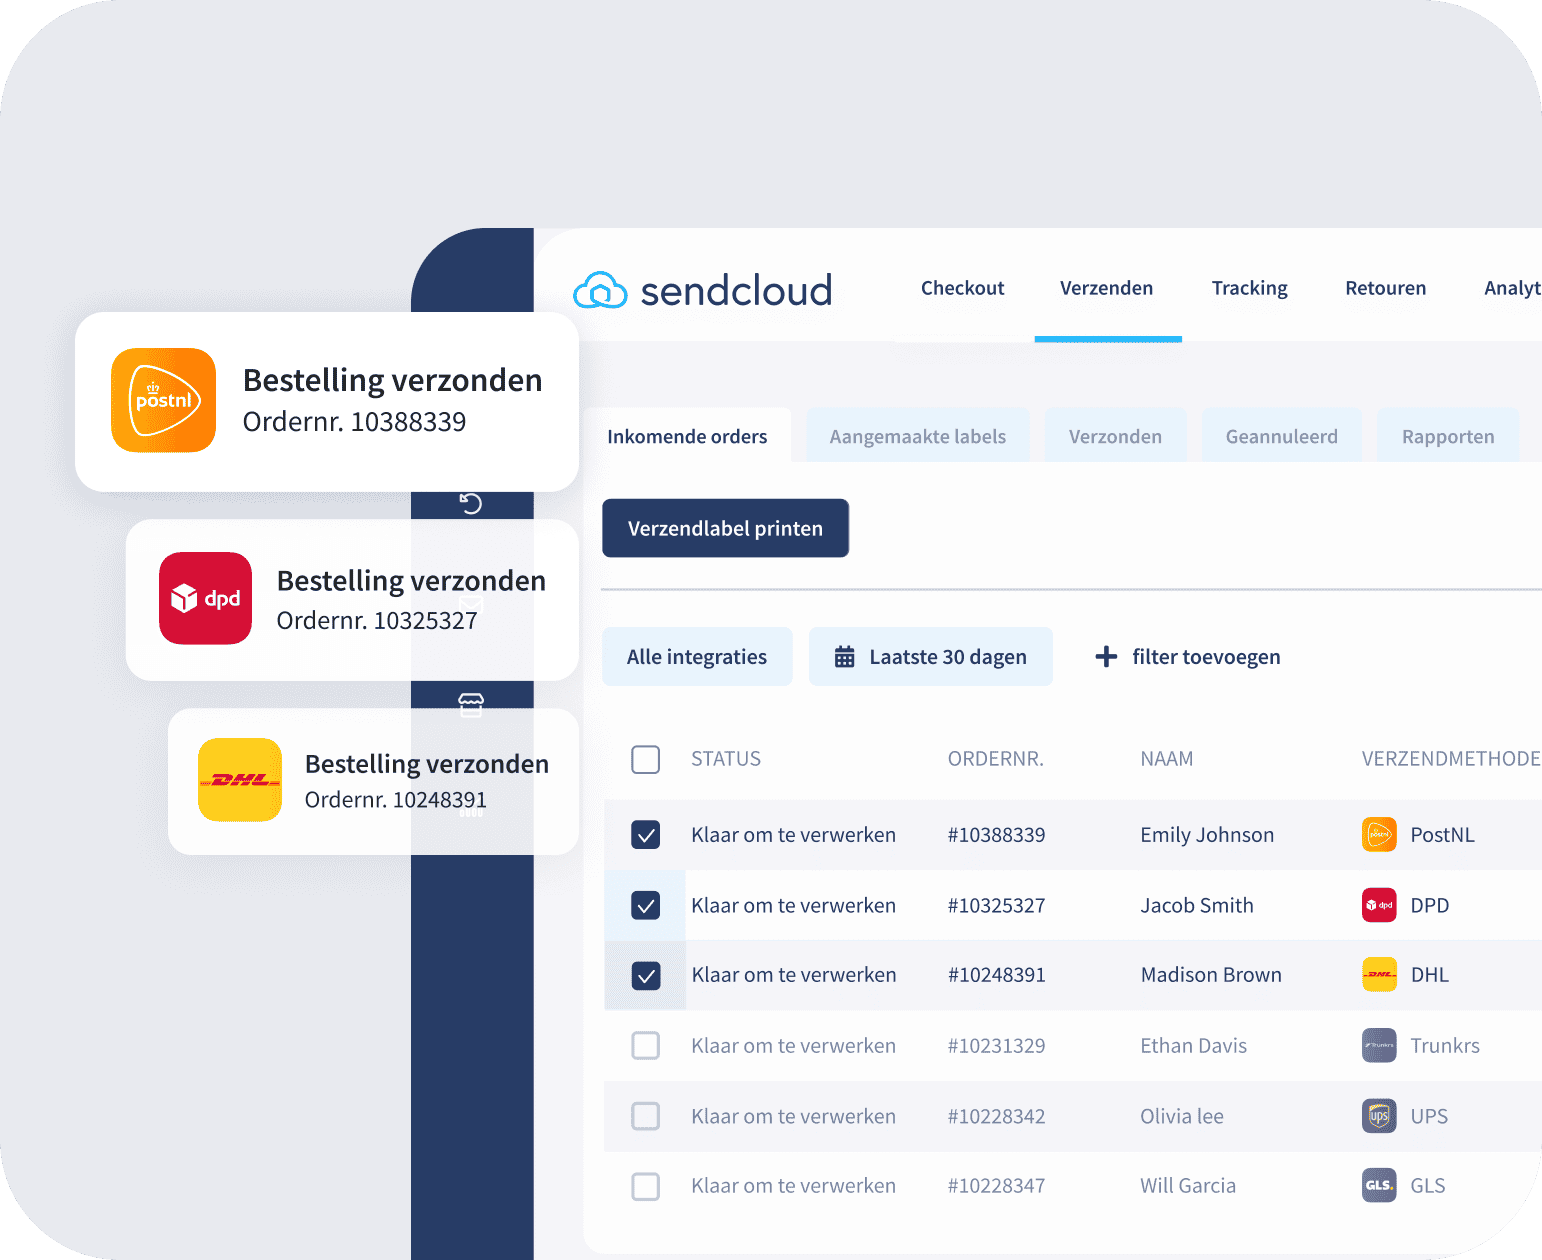Click DHL carrier icon in Madison Brown row

point(1379,974)
